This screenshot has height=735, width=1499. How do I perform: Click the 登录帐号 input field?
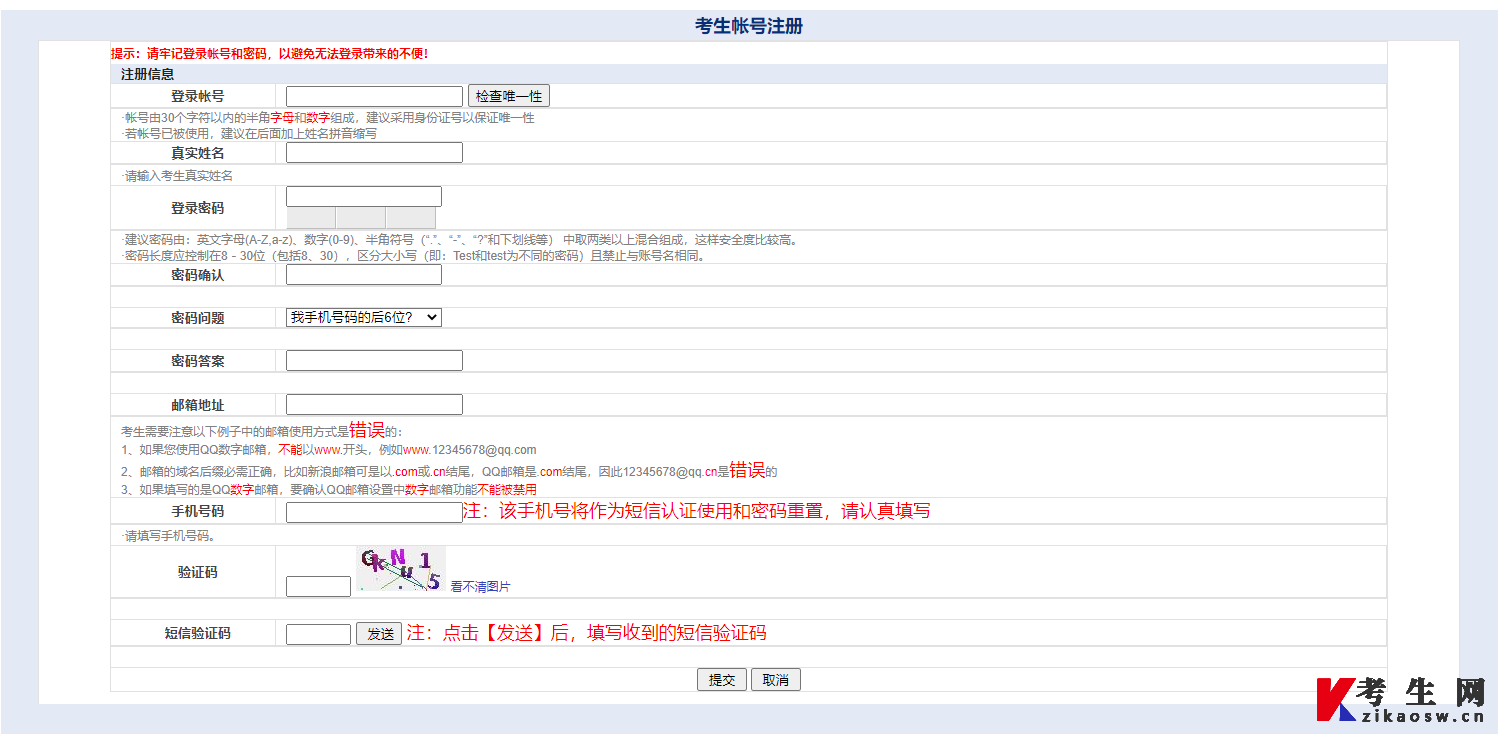[x=374, y=96]
